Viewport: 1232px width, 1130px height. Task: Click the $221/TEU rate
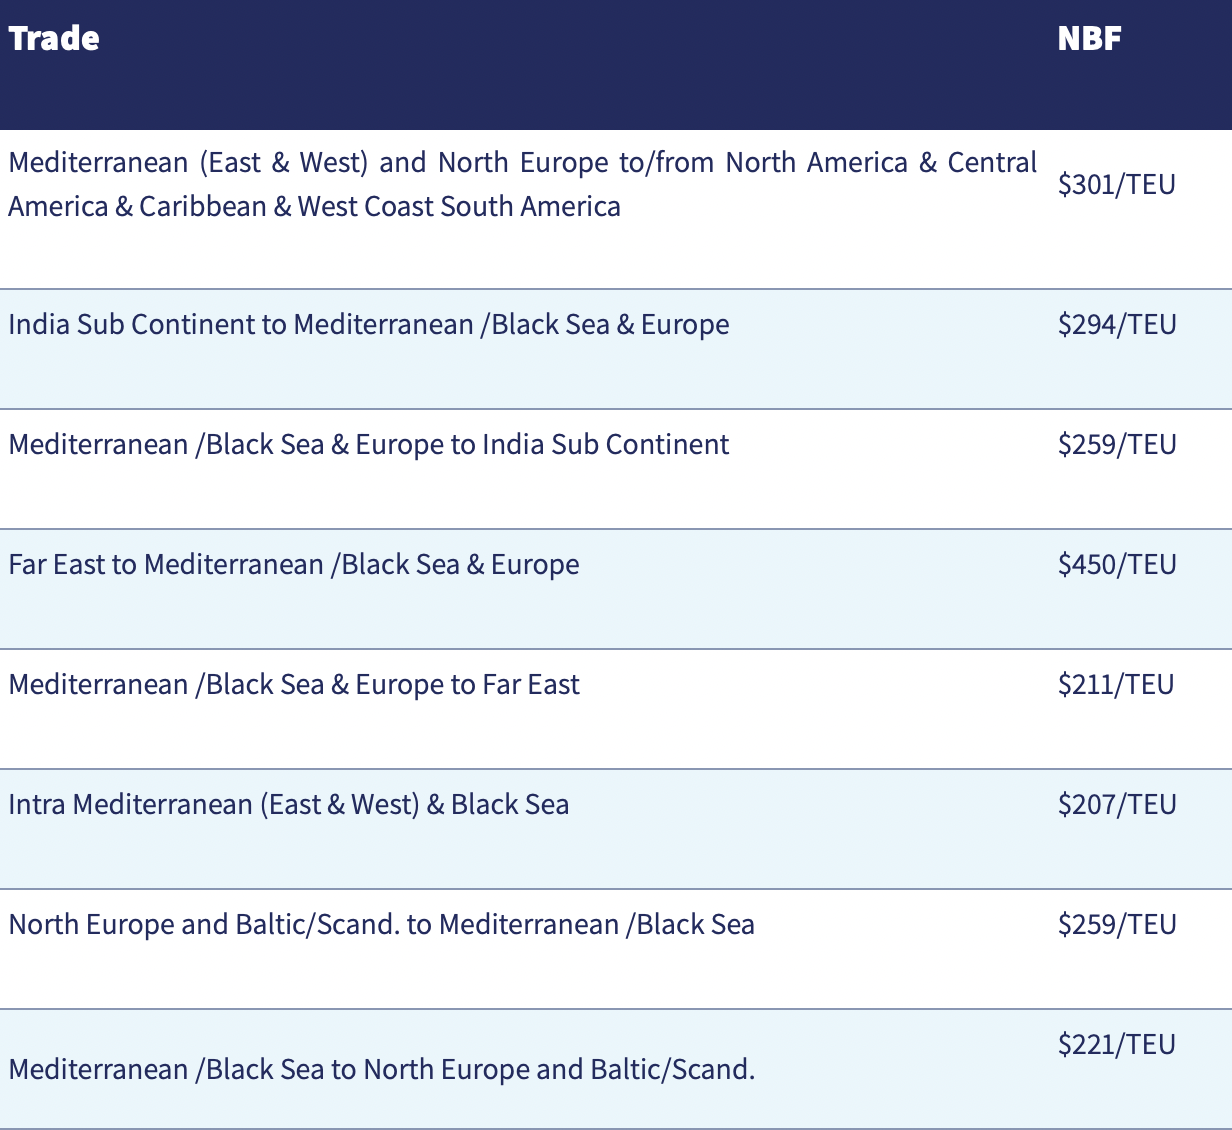[1117, 1044]
